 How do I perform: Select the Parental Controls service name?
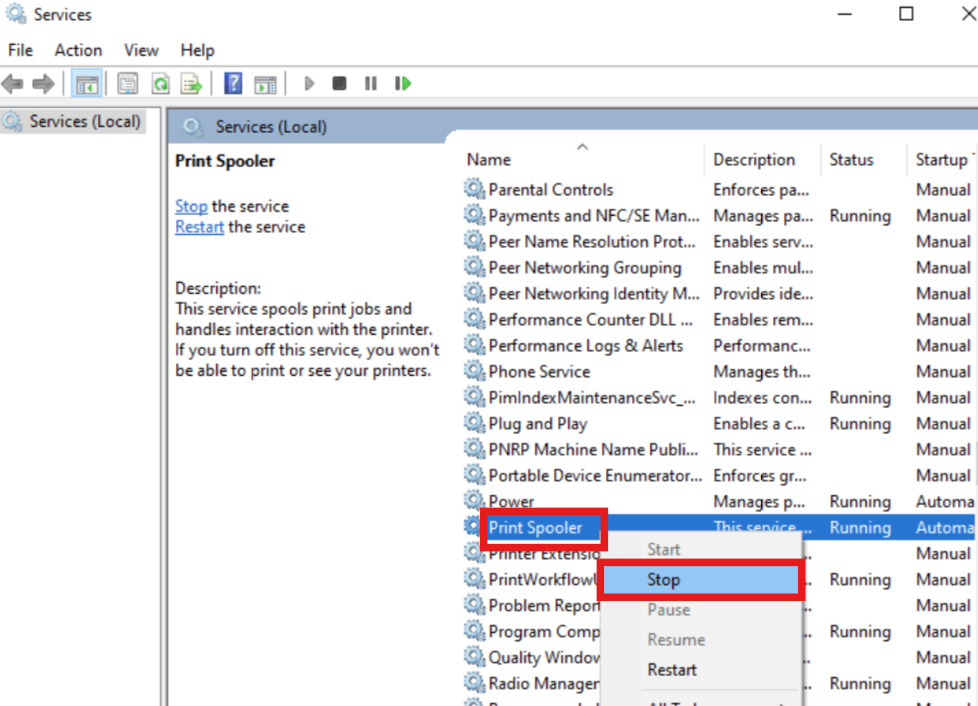[551, 190]
